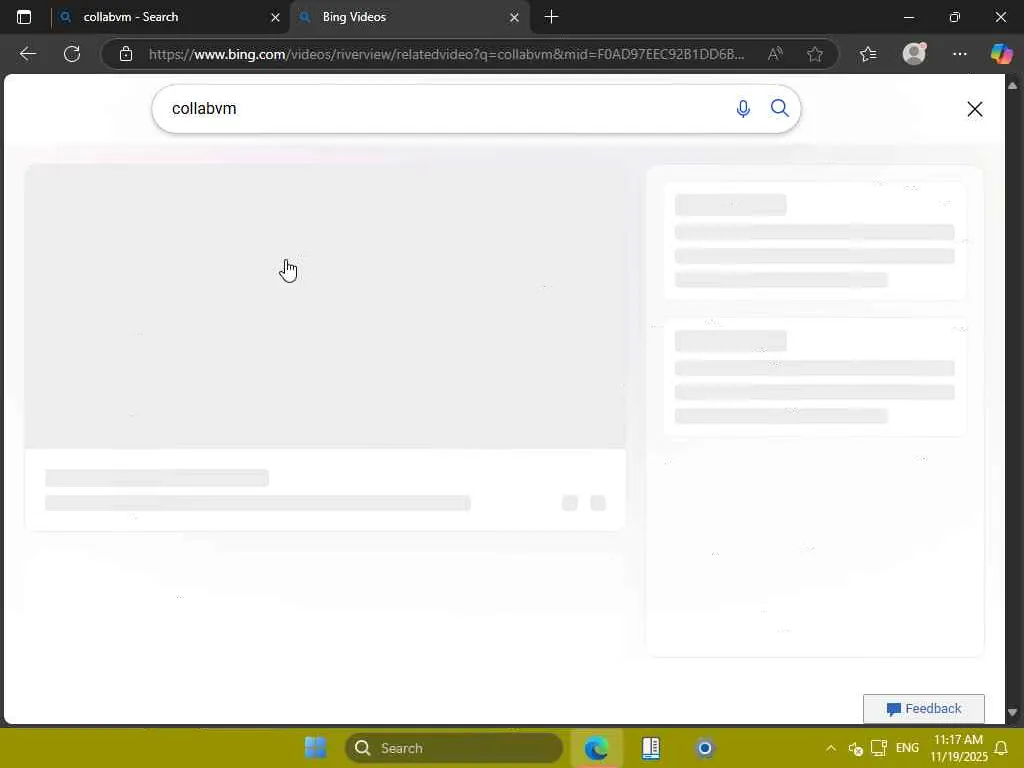This screenshot has height=768, width=1024.
Task: Add this page to favorites star
Action: coord(814,54)
